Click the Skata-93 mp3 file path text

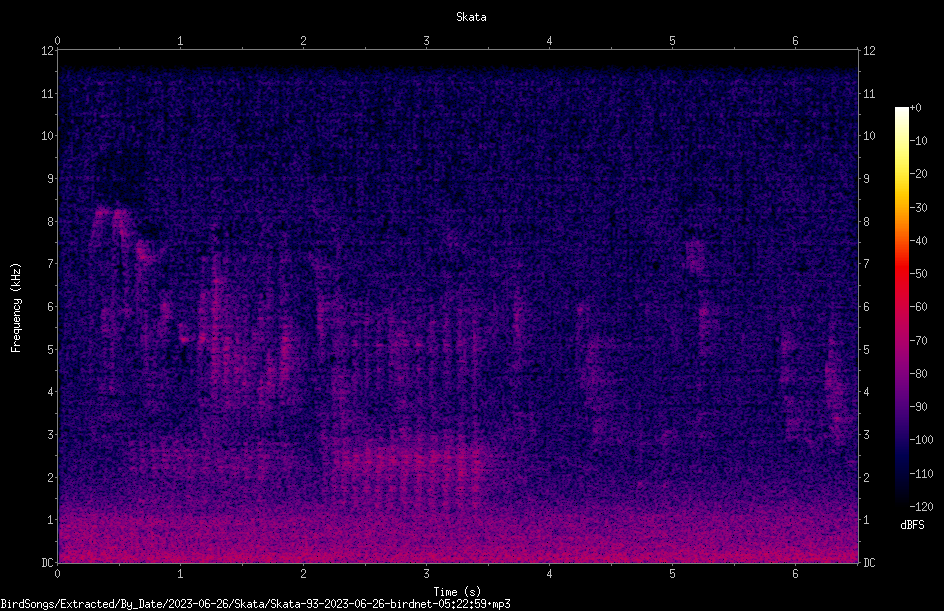tap(255, 604)
